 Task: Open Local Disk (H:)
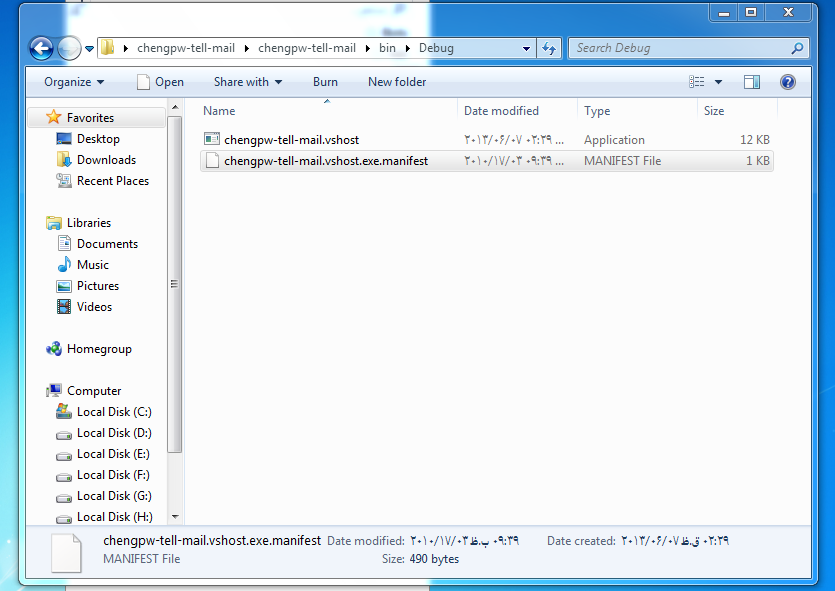pos(115,517)
